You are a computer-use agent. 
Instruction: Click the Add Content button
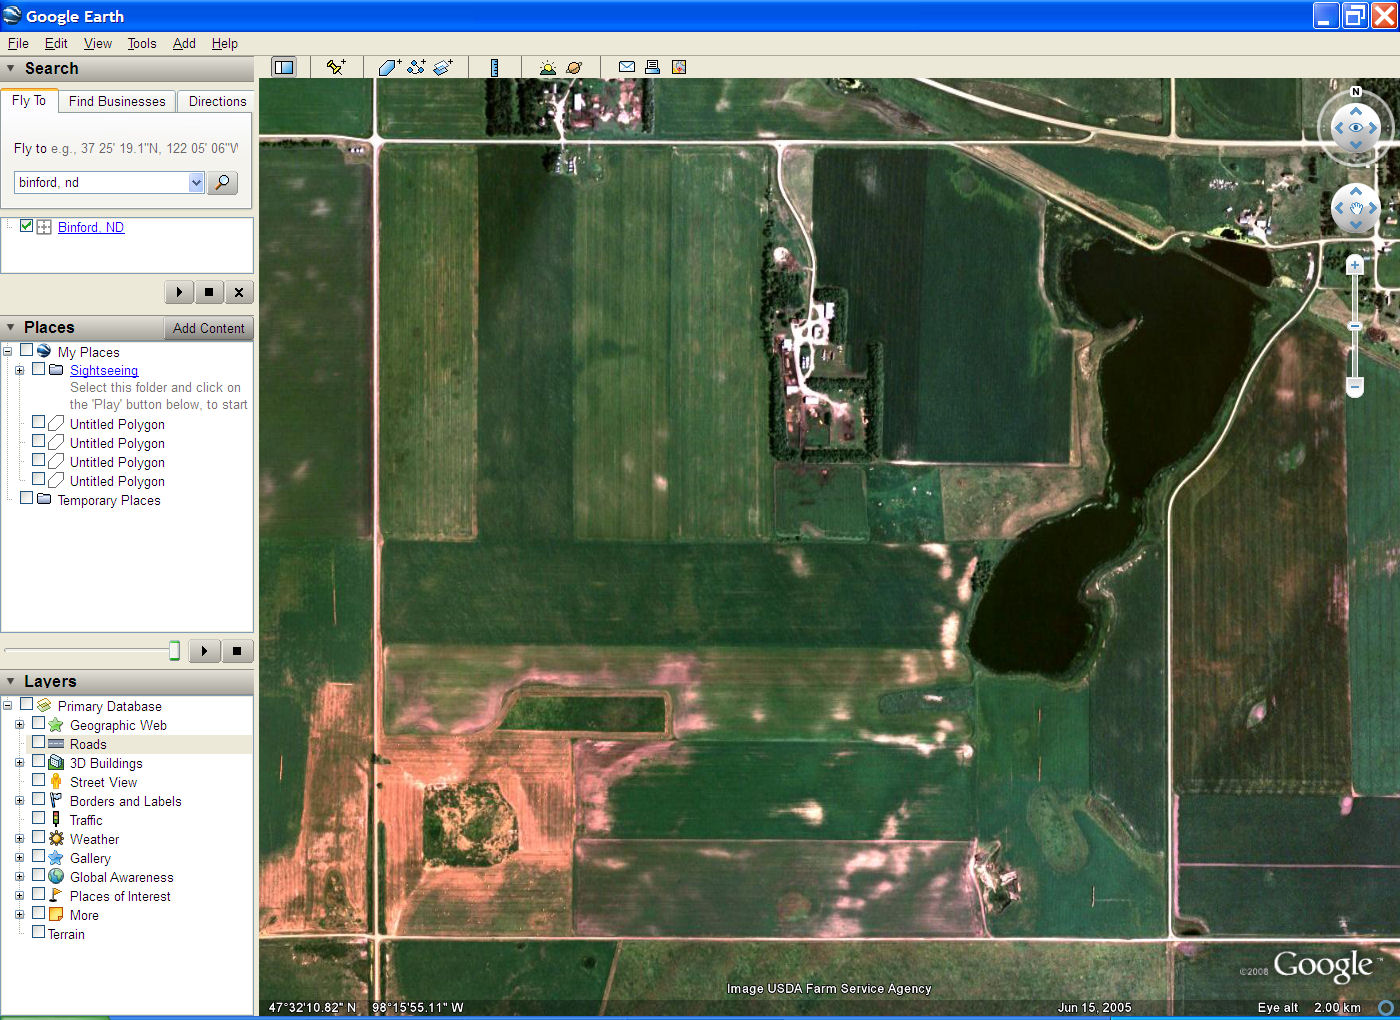click(x=208, y=328)
